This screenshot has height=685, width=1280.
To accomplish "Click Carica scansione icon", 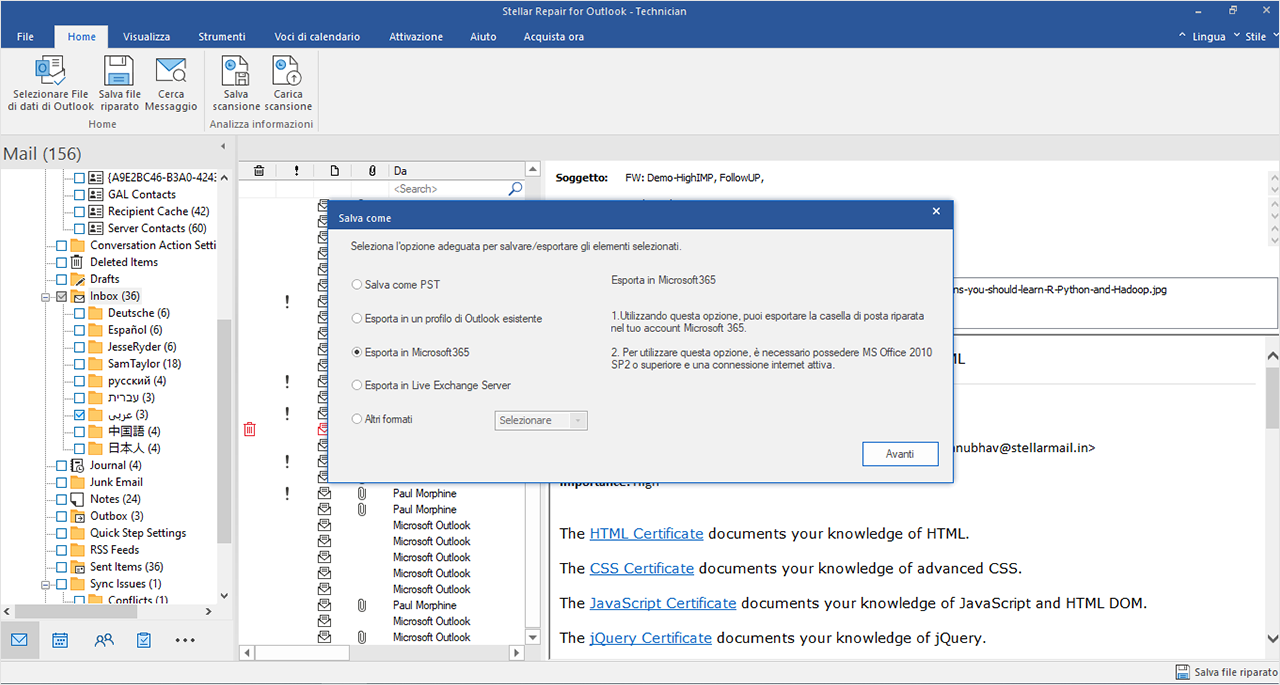I will pyautogui.click(x=288, y=70).
